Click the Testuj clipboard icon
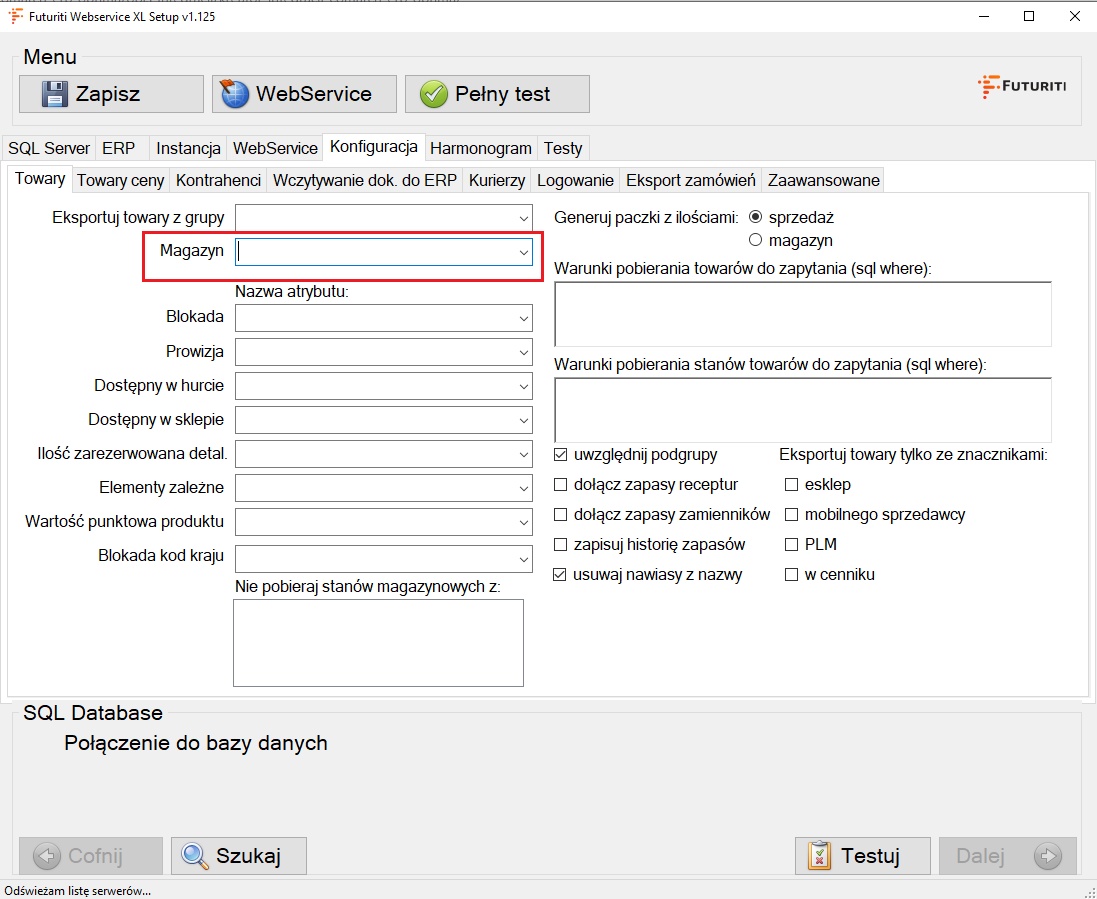The height and width of the screenshot is (899, 1097). (x=819, y=856)
